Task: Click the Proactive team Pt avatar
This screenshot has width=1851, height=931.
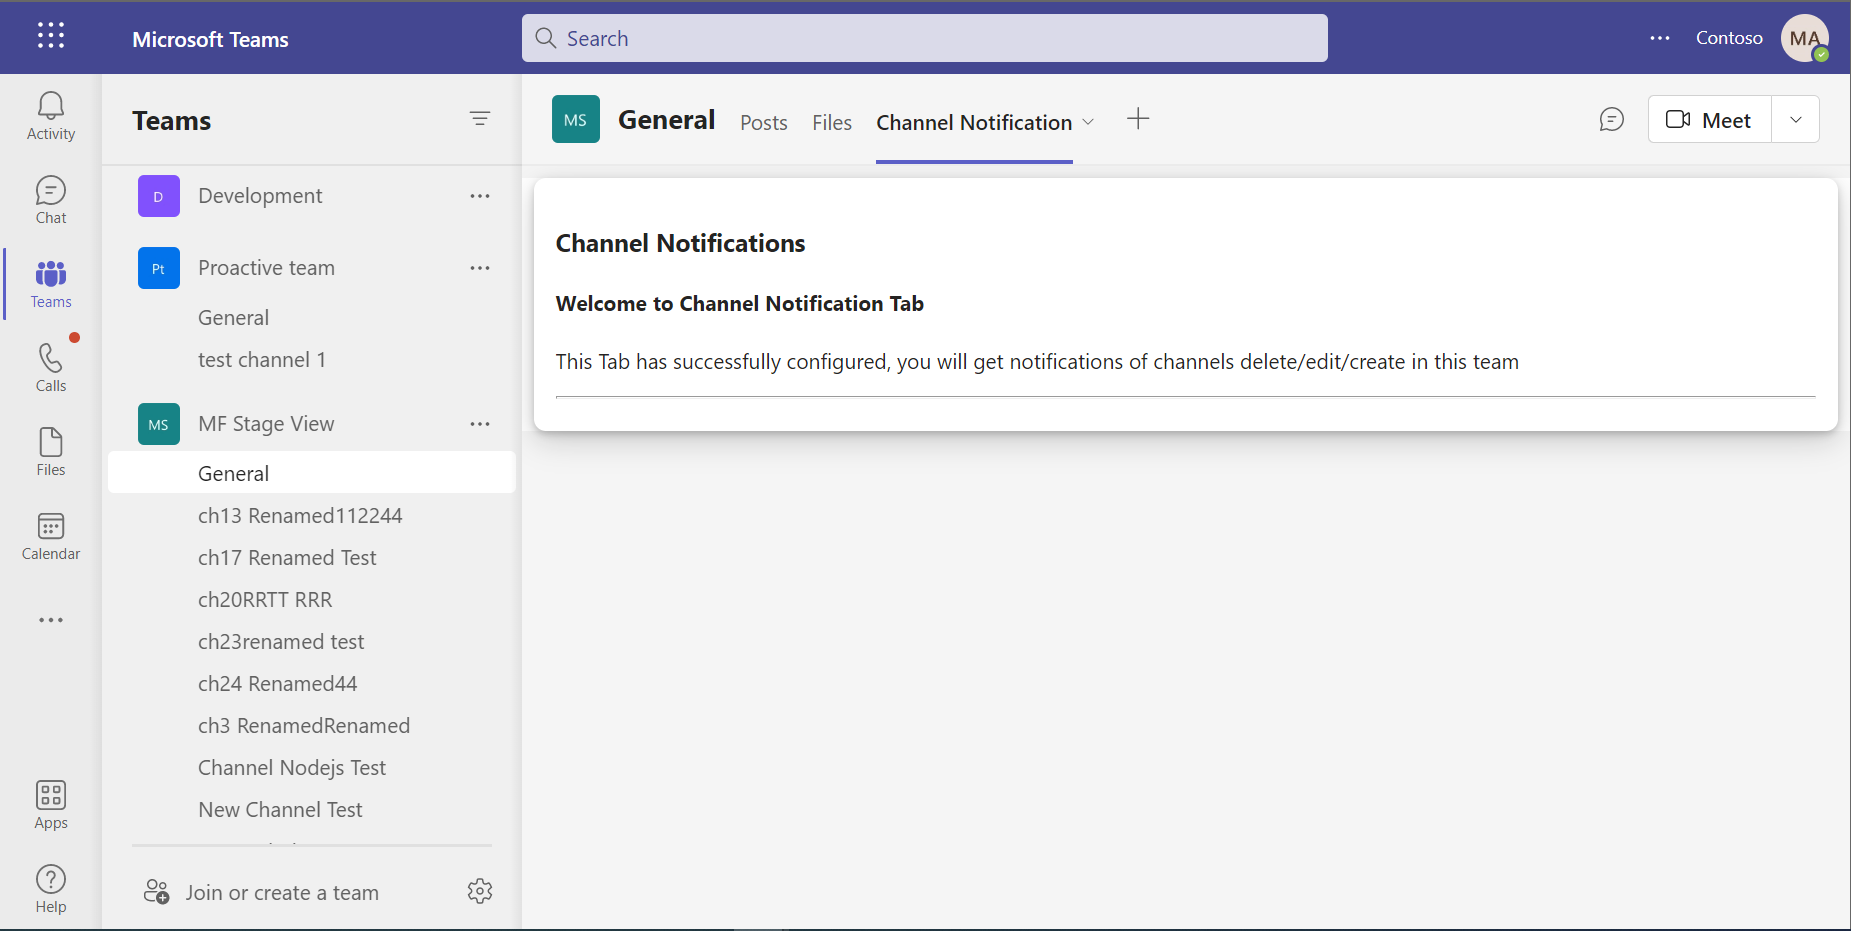Action: pos(159,268)
